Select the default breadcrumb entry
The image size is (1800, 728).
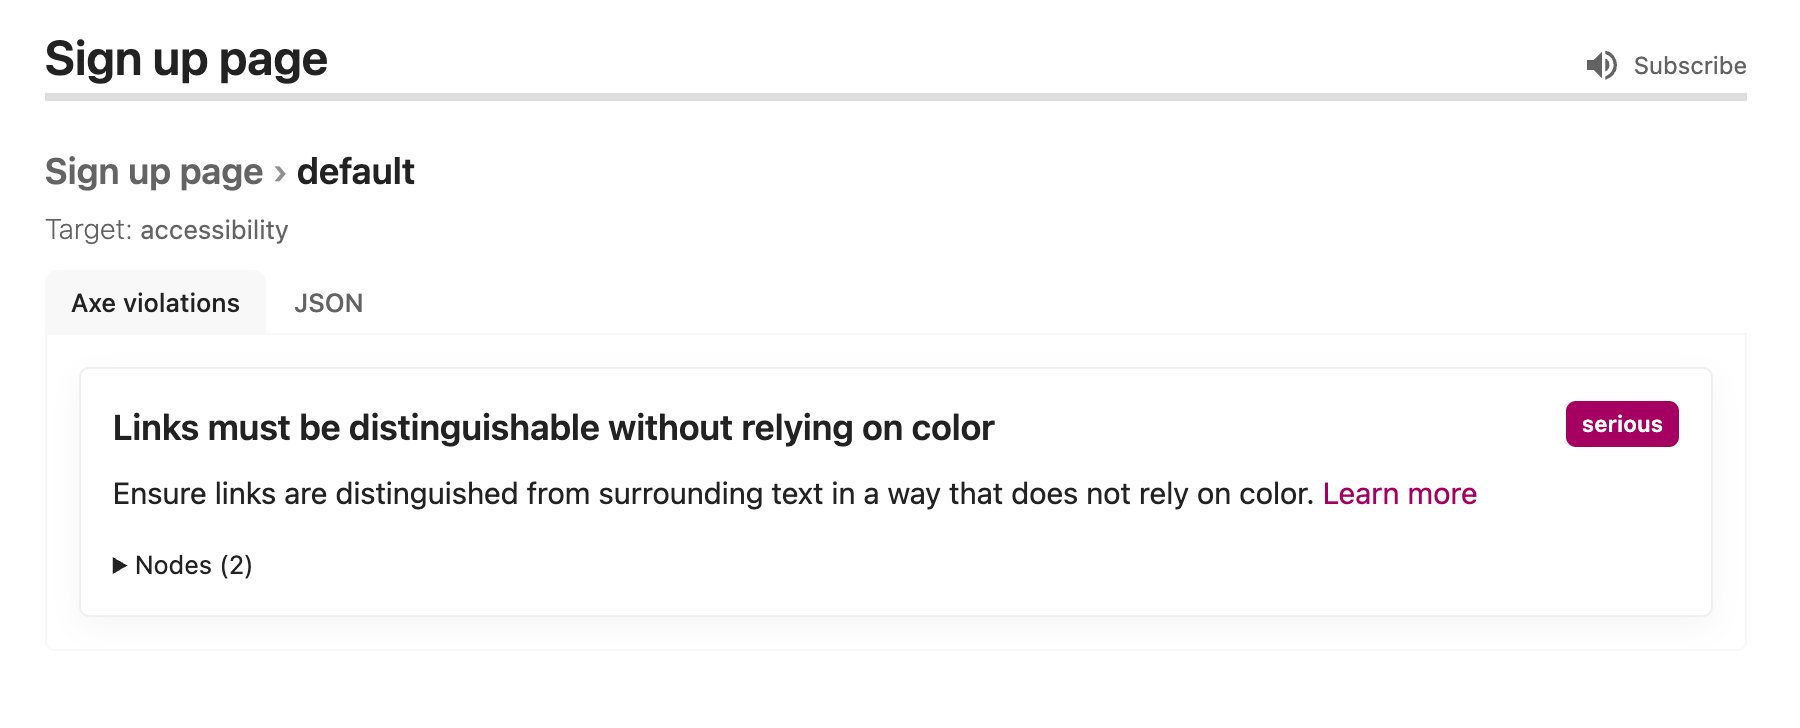pyautogui.click(x=355, y=171)
